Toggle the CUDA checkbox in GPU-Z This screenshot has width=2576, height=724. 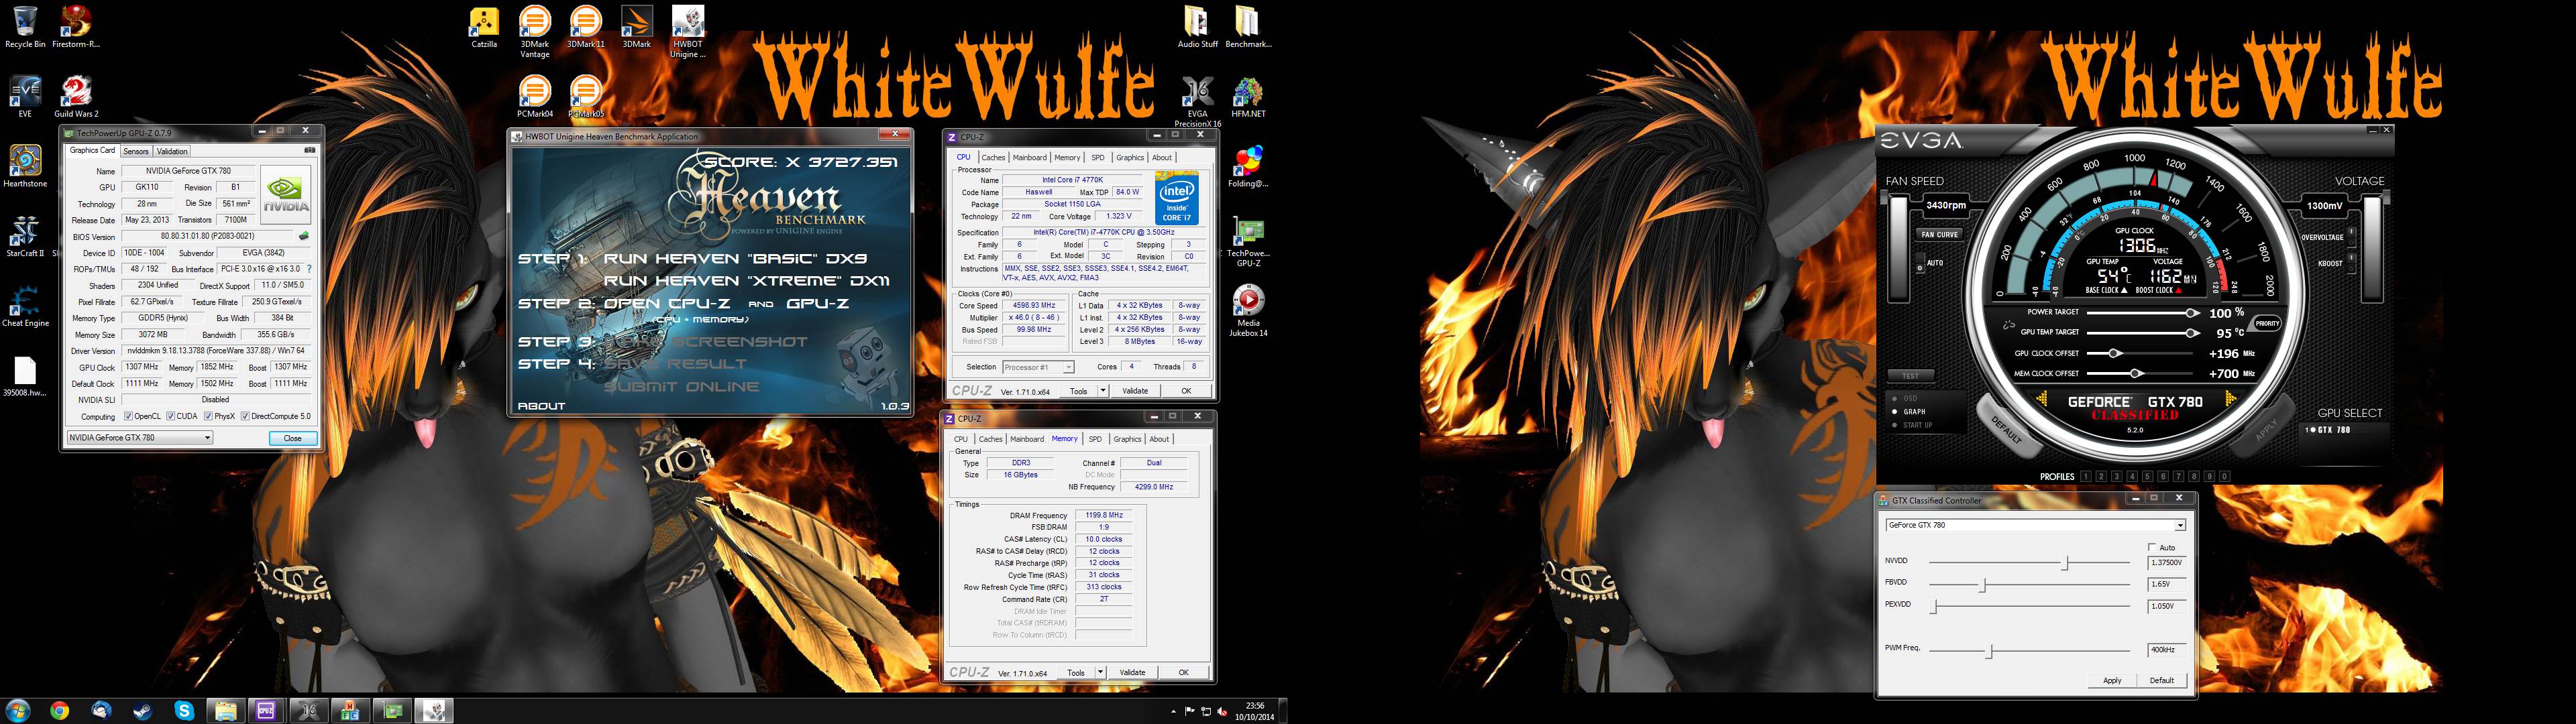pos(171,416)
